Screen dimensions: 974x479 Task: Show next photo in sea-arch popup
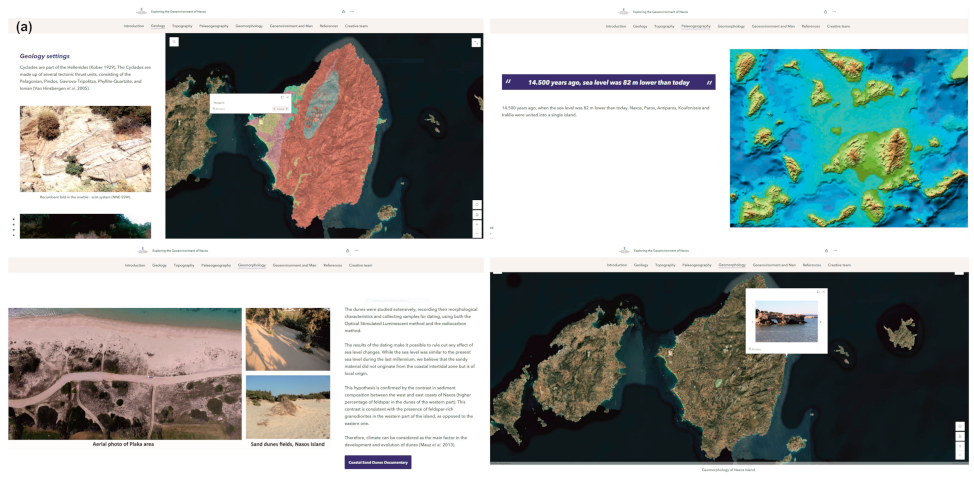click(x=821, y=322)
